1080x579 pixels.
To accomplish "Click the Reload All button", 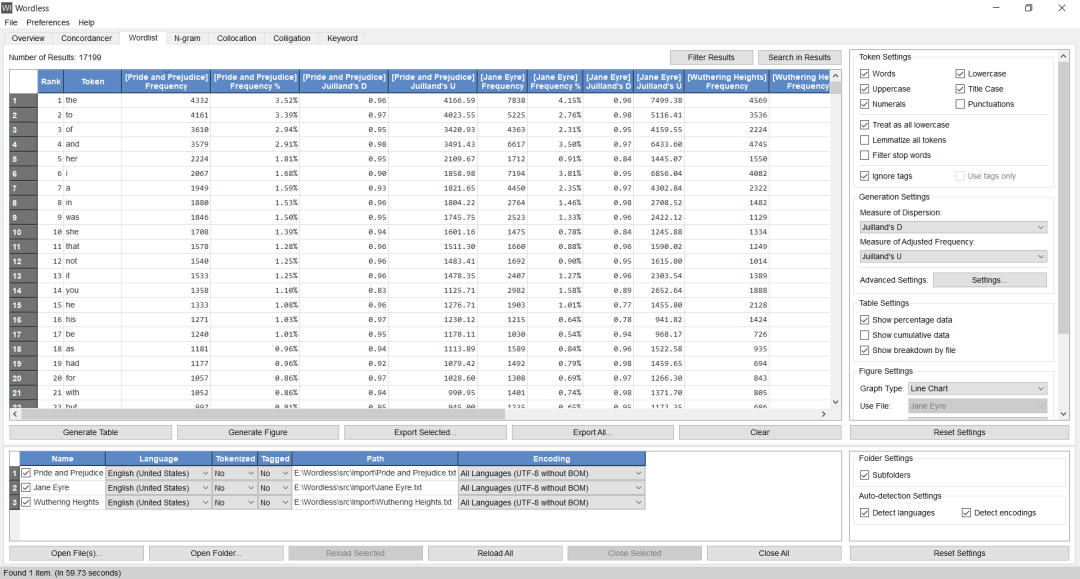I will pyautogui.click(x=495, y=553).
